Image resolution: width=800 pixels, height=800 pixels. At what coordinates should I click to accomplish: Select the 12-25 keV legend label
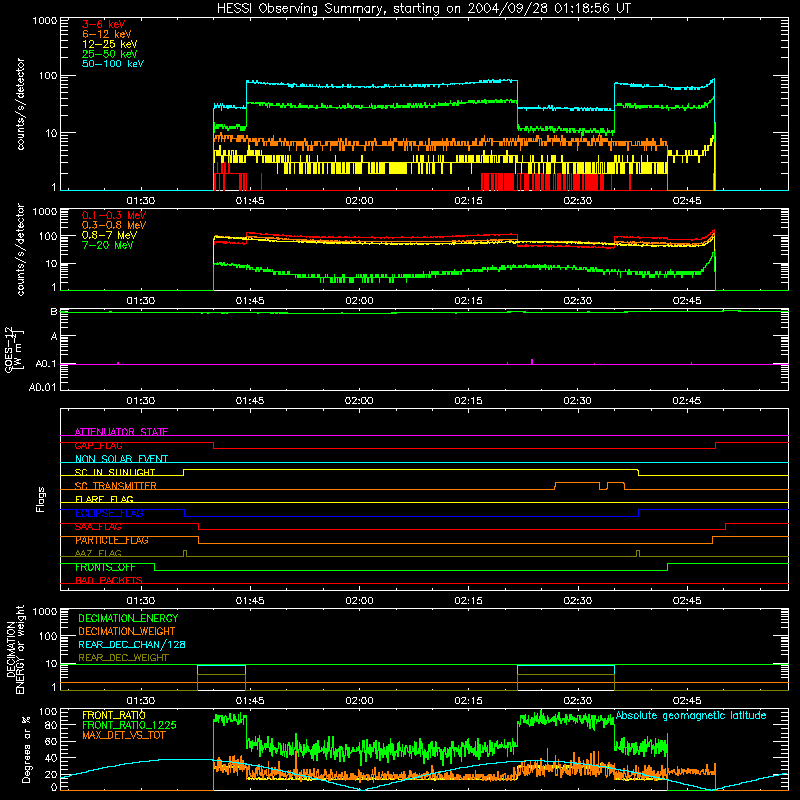(109, 44)
